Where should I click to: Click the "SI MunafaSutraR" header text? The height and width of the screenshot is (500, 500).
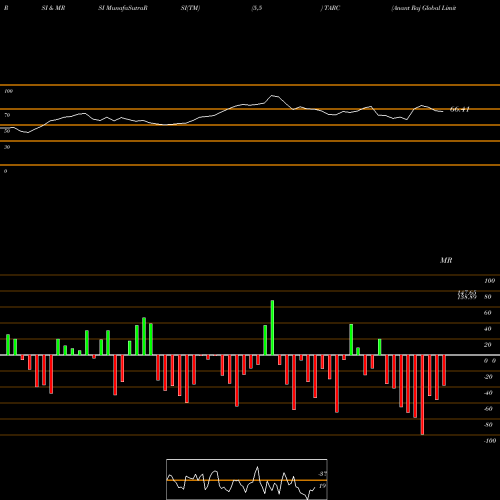click(x=123, y=8)
